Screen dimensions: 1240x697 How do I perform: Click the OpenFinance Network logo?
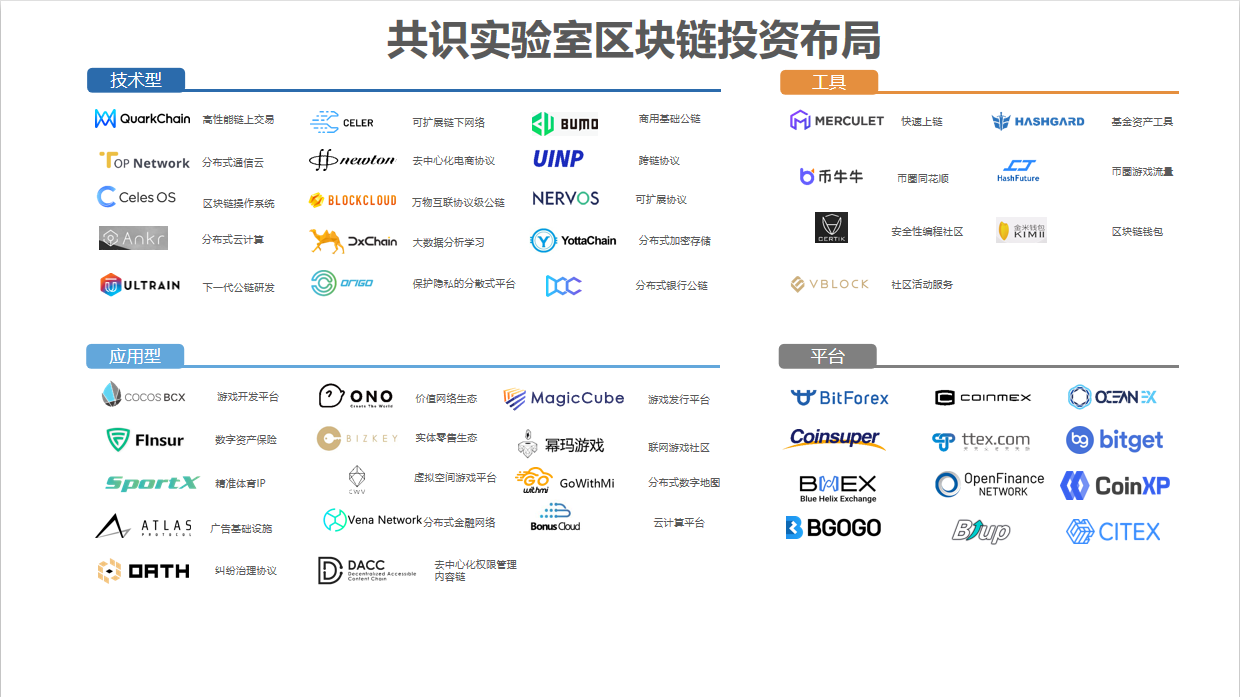(989, 485)
